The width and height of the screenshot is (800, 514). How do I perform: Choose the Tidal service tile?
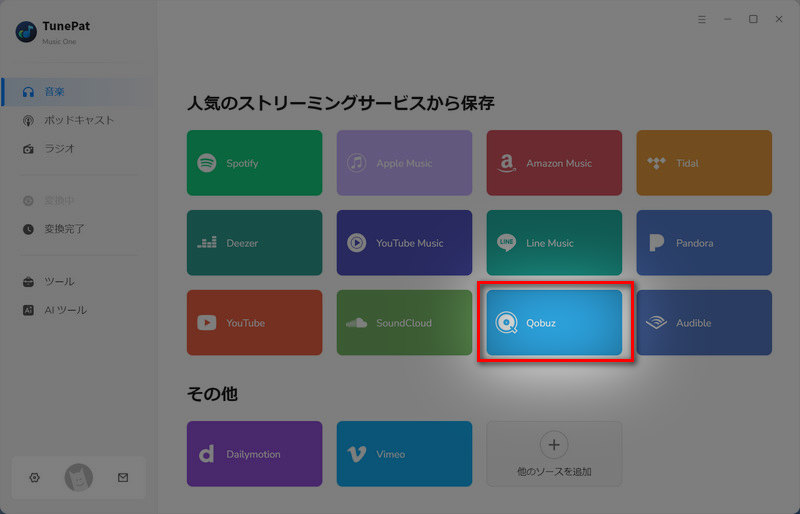tap(704, 163)
